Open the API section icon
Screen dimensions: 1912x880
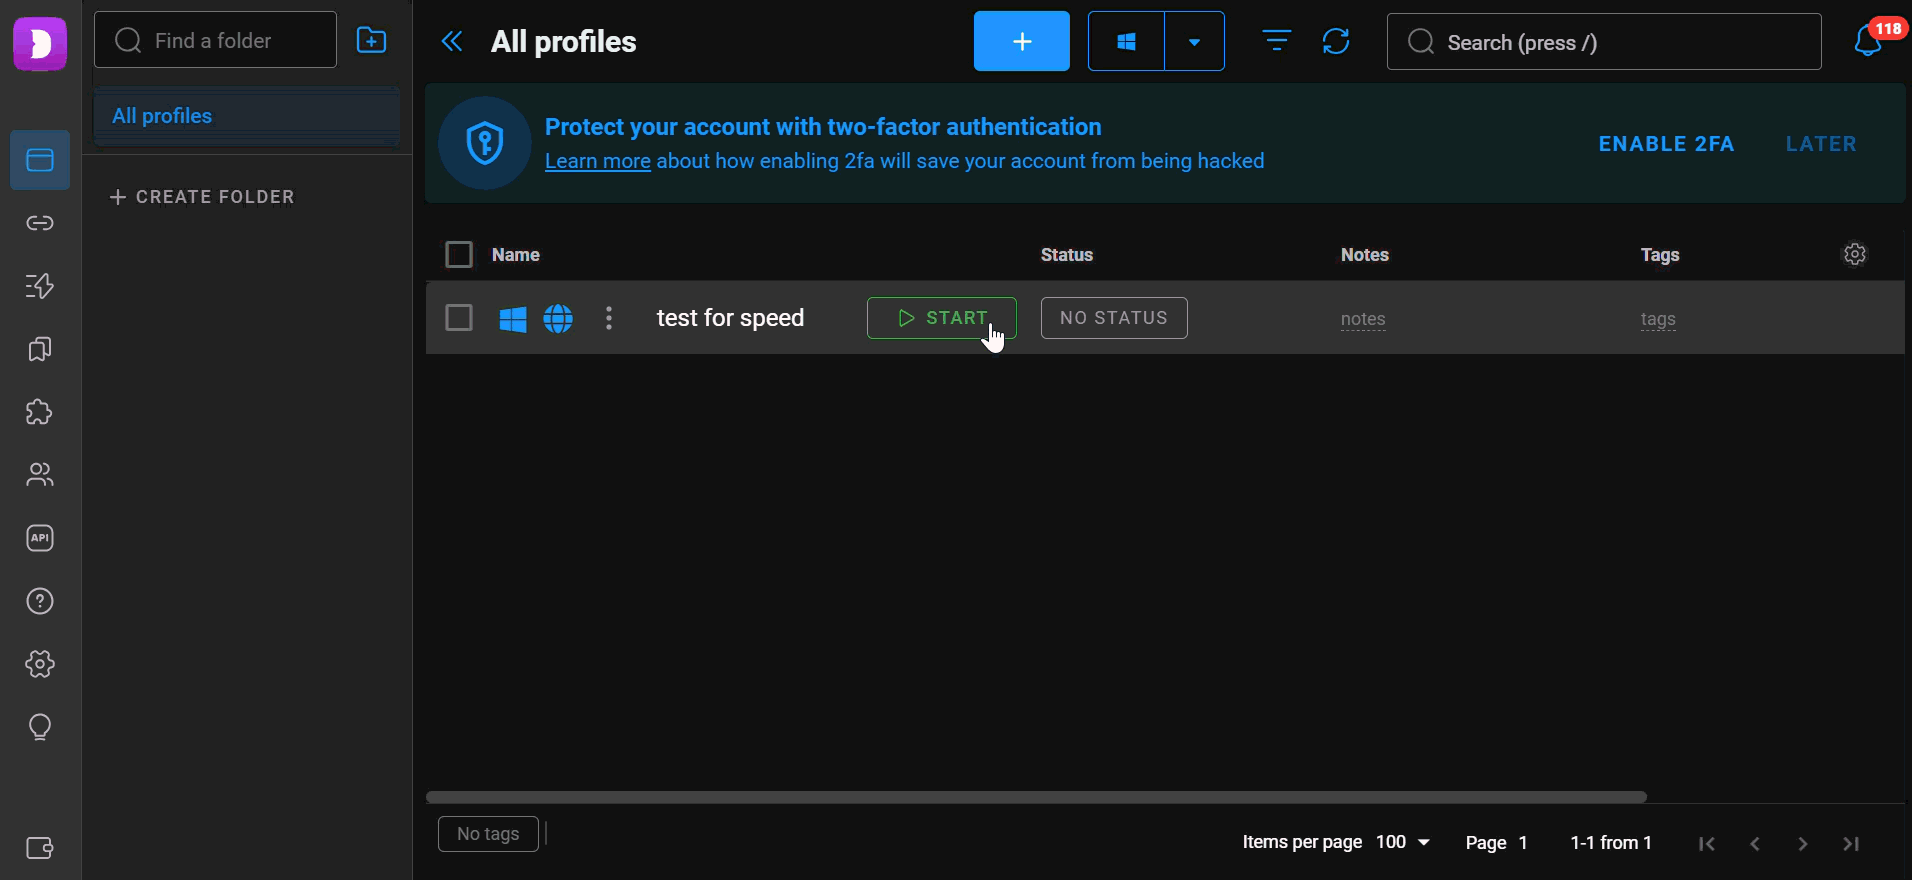point(40,538)
